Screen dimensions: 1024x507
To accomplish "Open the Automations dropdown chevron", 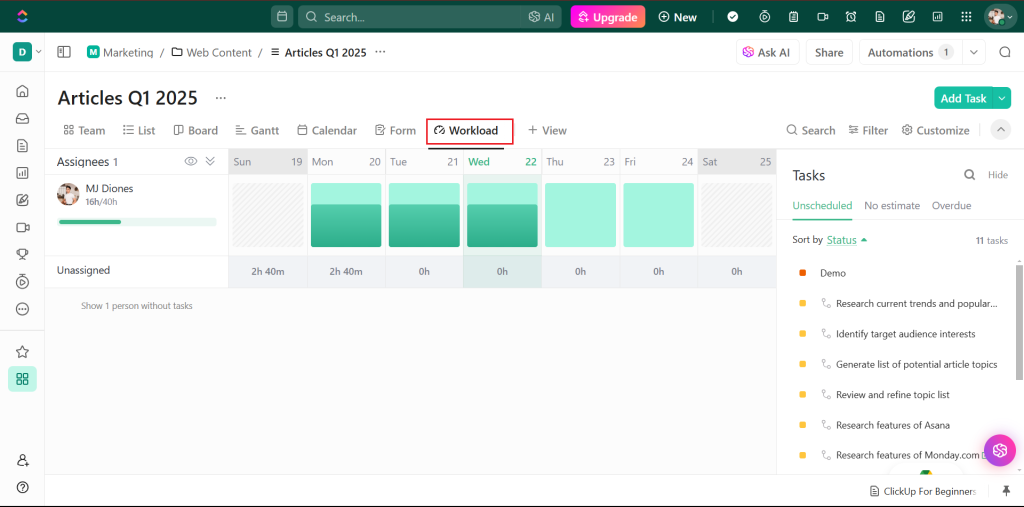I will [974, 52].
